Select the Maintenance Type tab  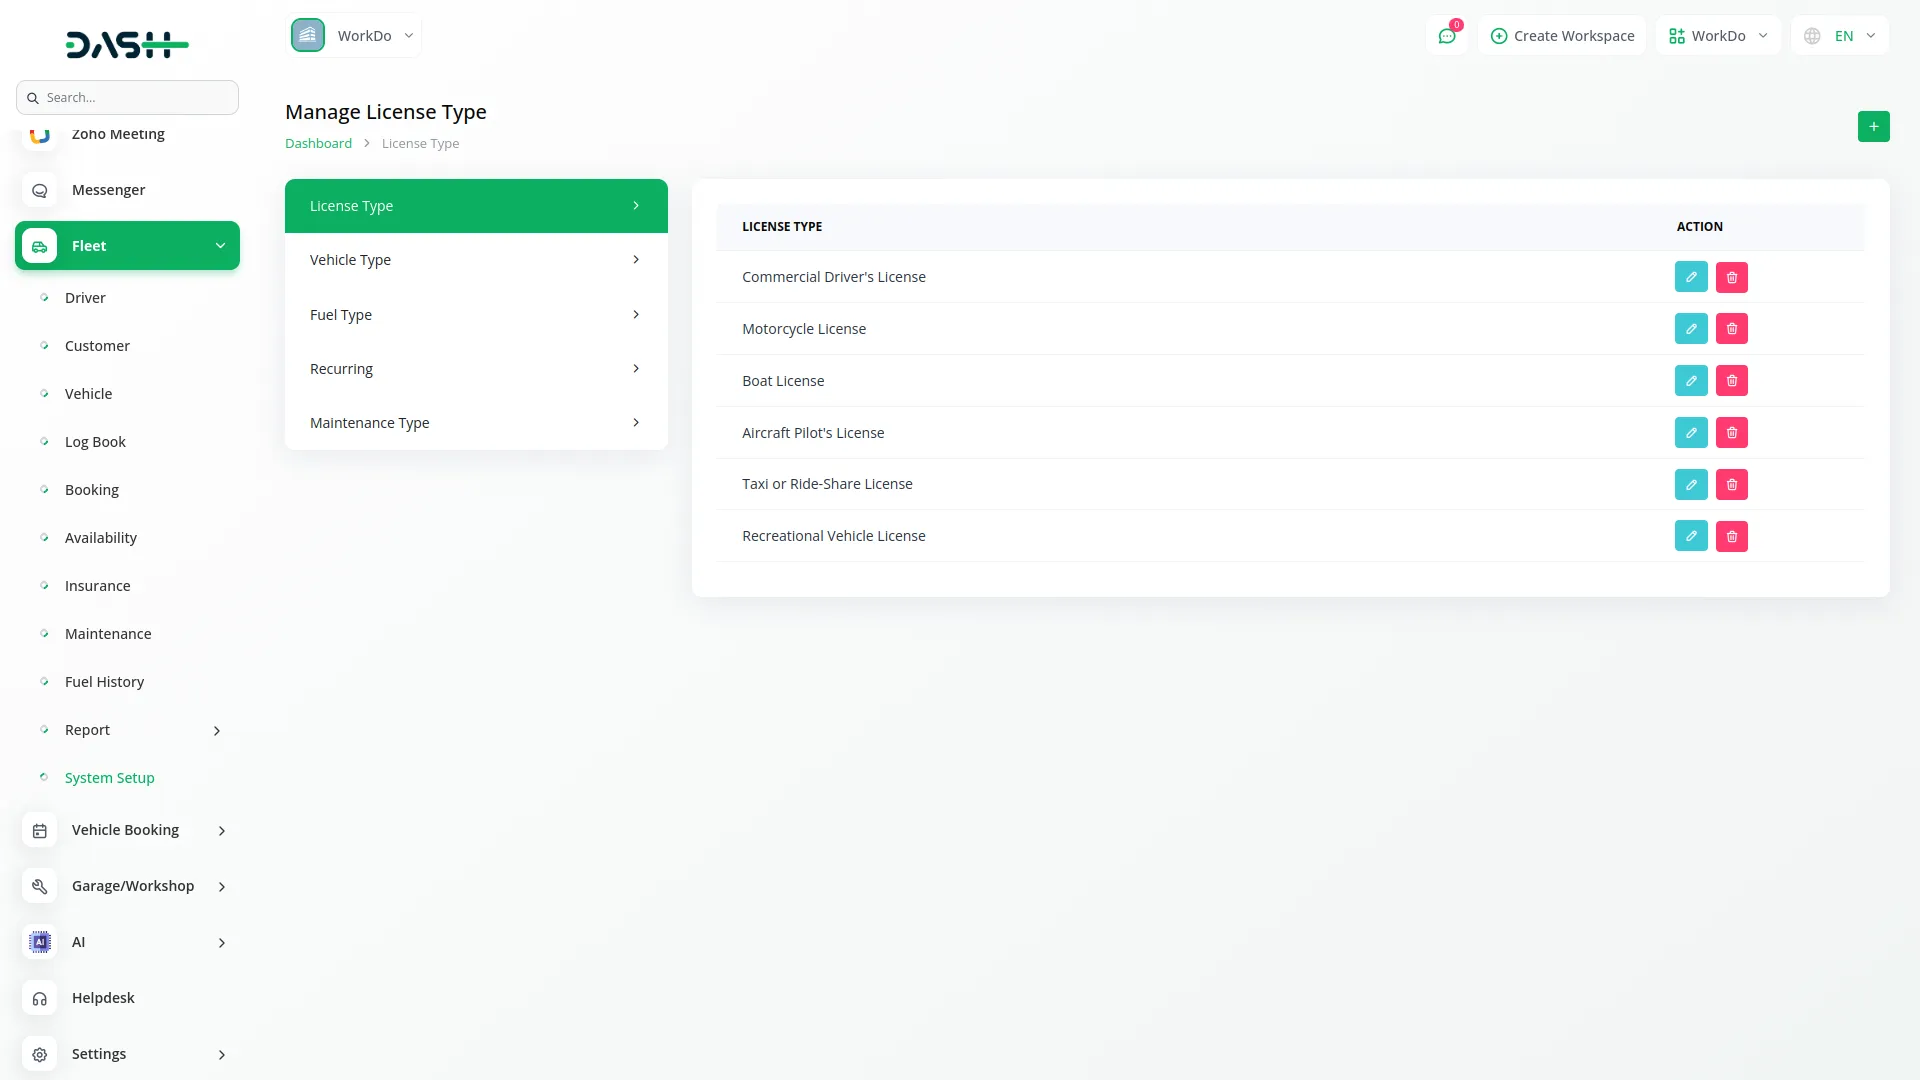(x=476, y=423)
